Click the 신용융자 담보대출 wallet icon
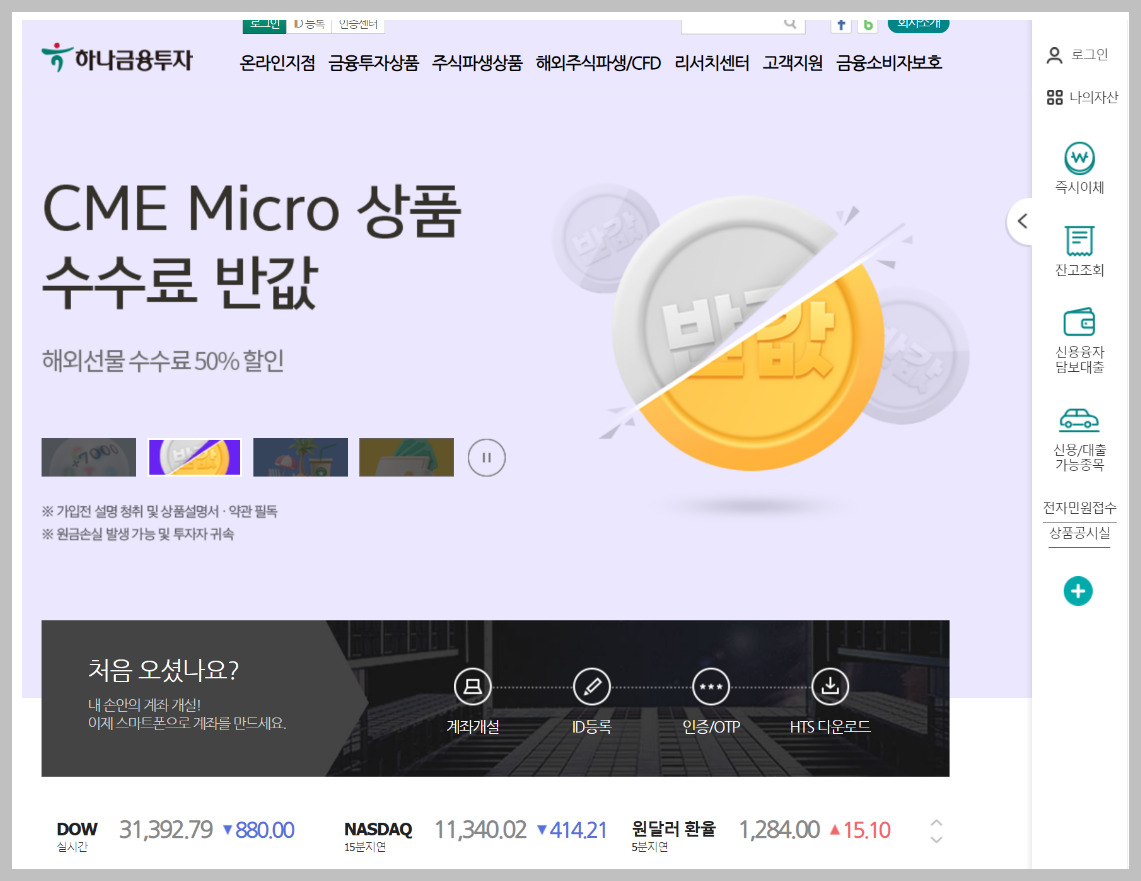 pos(1080,322)
